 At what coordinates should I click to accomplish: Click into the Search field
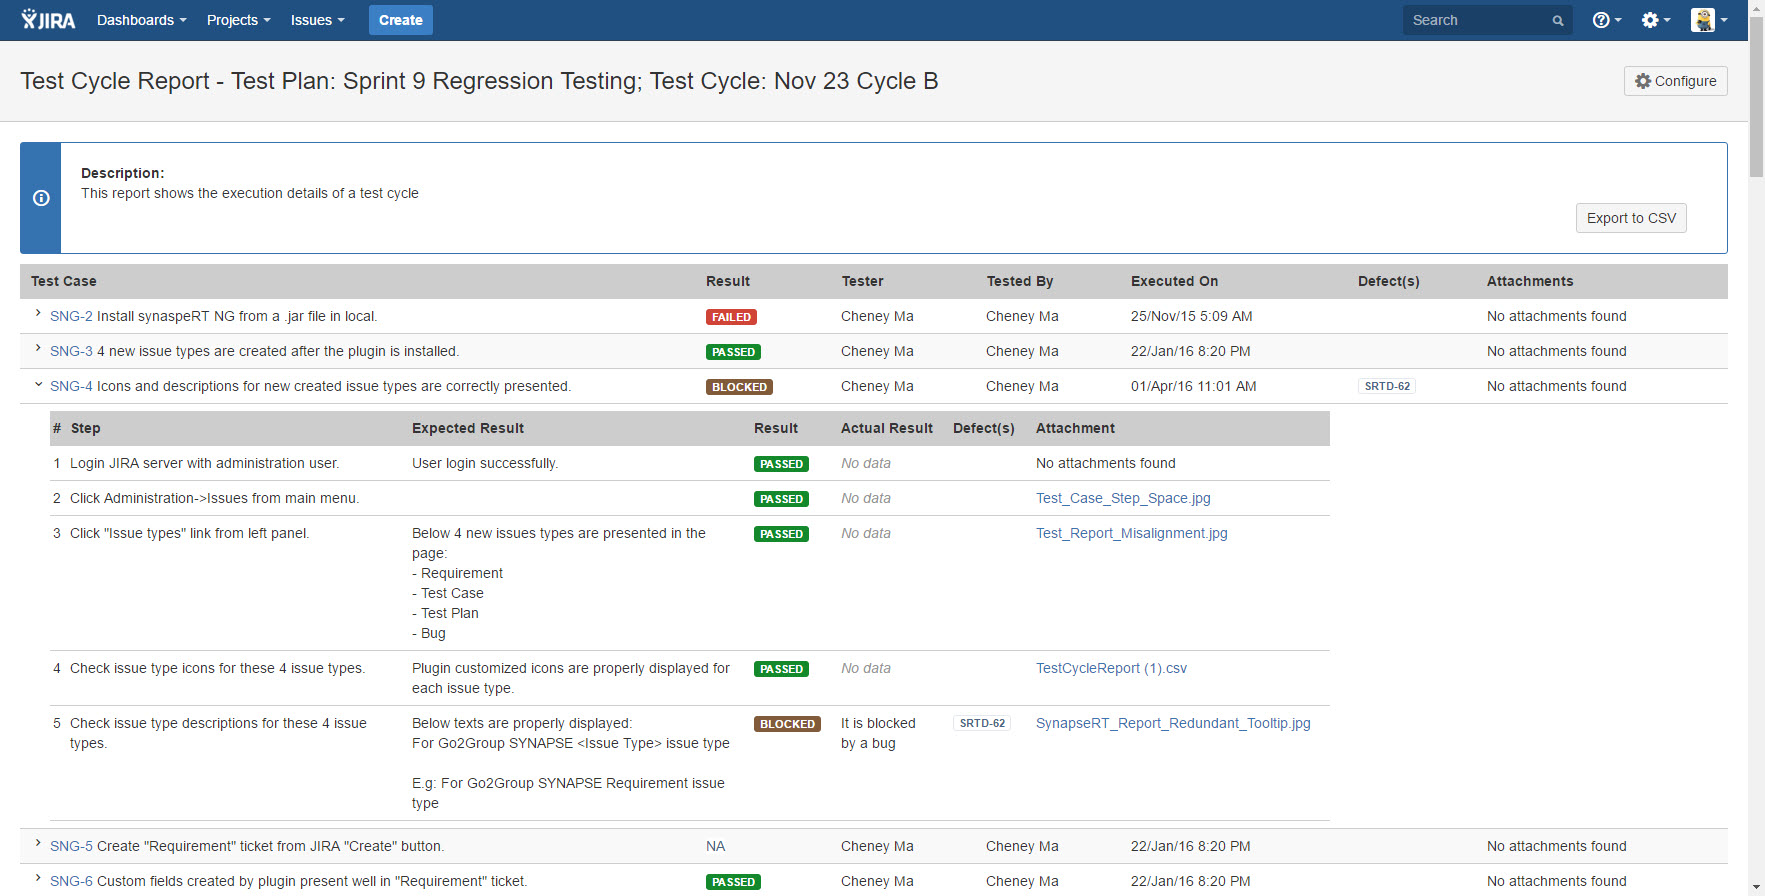point(1475,20)
